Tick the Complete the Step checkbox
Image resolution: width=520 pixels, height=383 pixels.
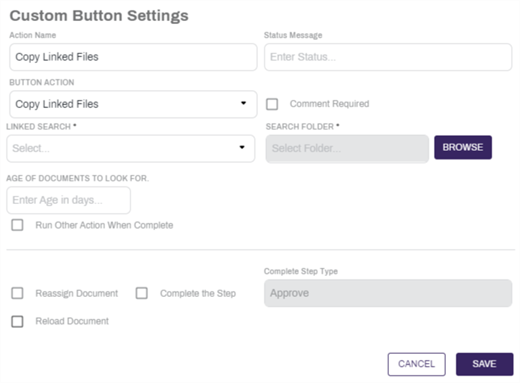(x=142, y=293)
